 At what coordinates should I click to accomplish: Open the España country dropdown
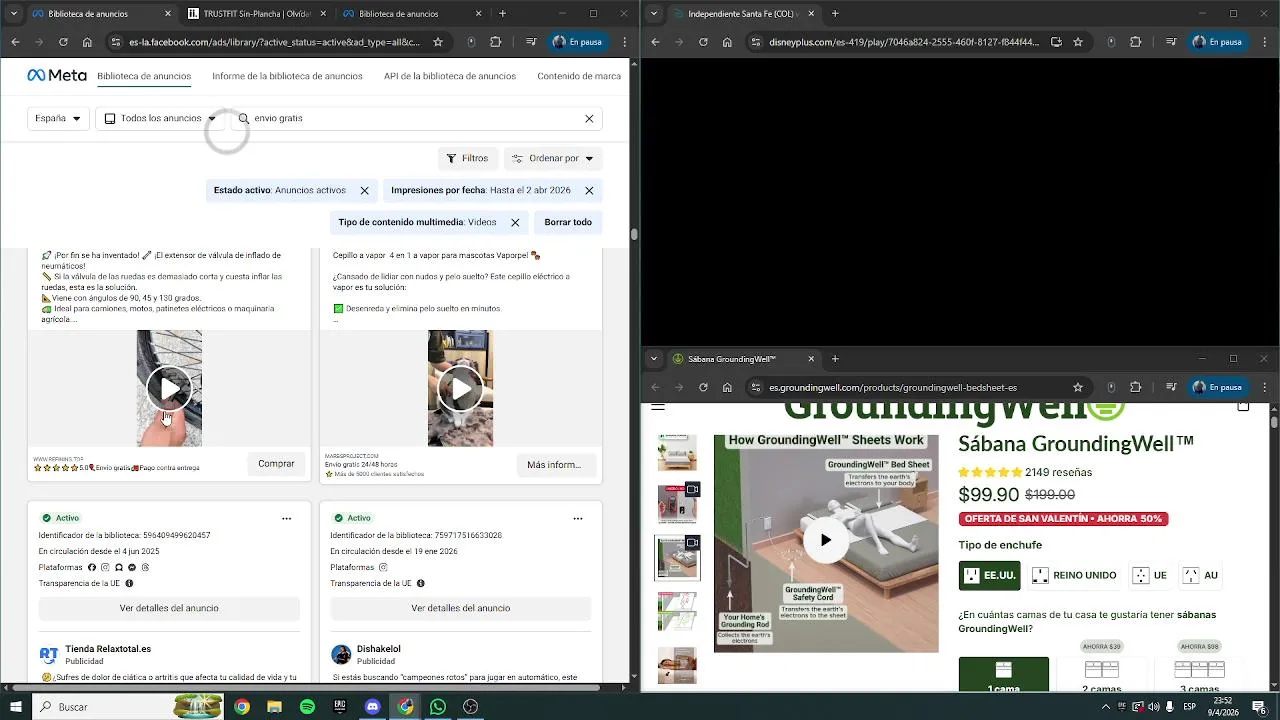(58, 118)
